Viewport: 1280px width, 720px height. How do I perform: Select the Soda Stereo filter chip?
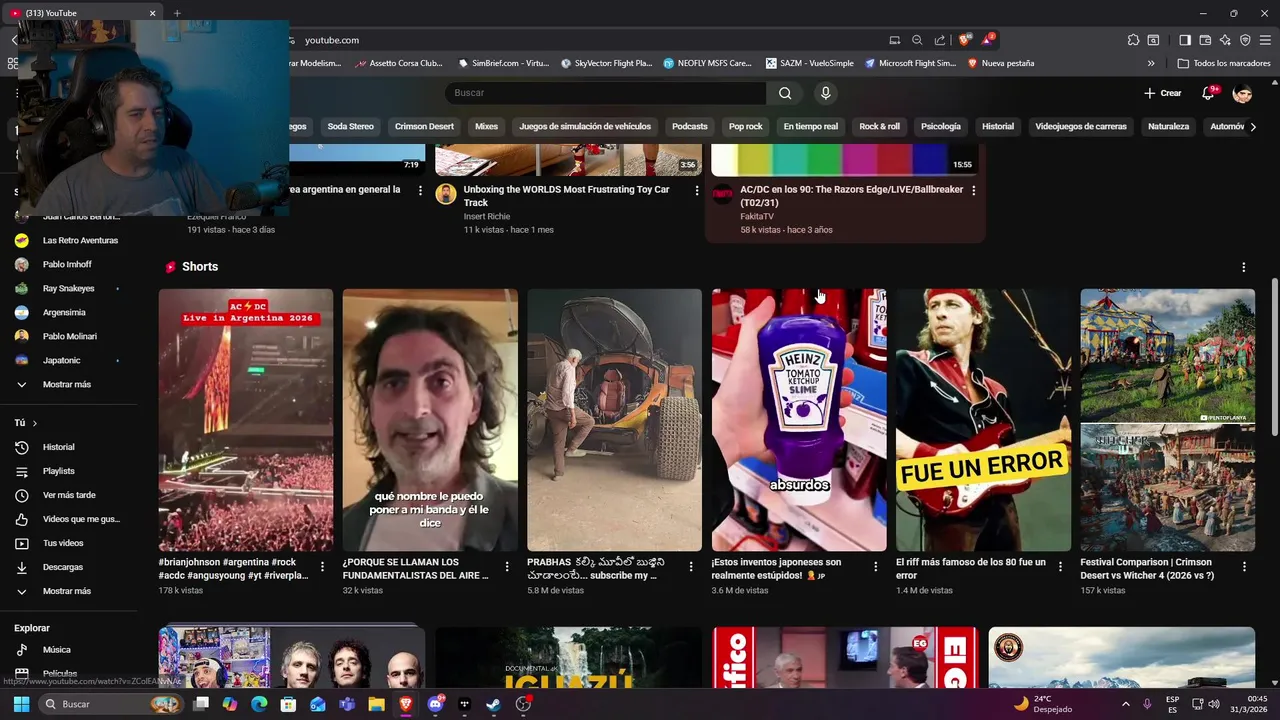click(x=350, y=127)
